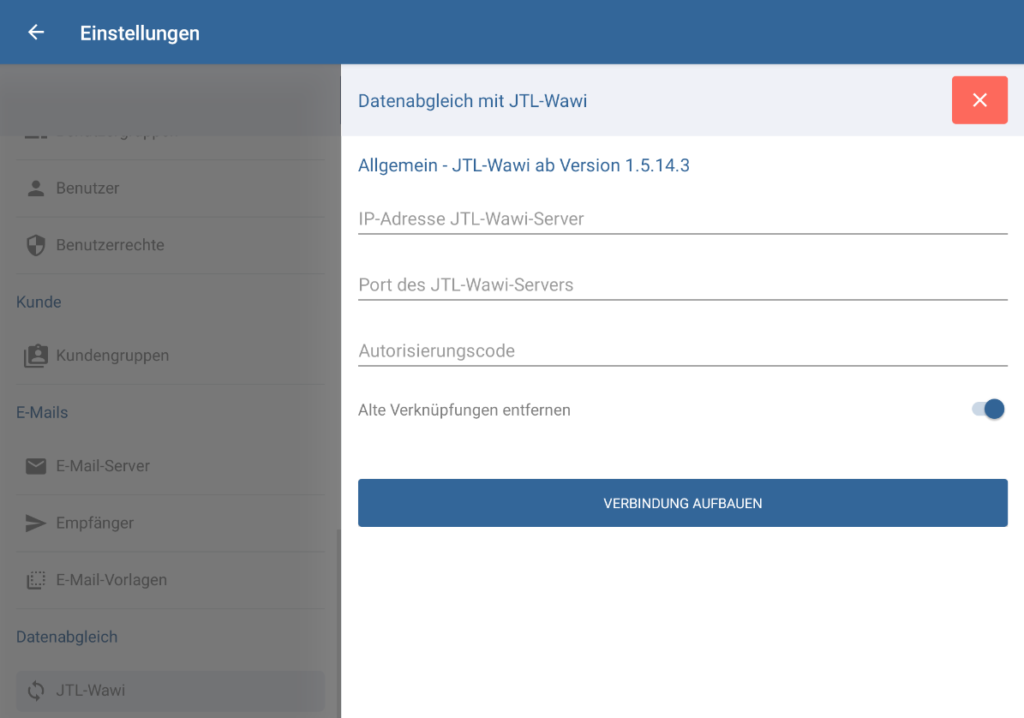1024x718 pixels.
Task: Click the Allgemein JTL-Wawi version link
Action: tap(524, 164)
